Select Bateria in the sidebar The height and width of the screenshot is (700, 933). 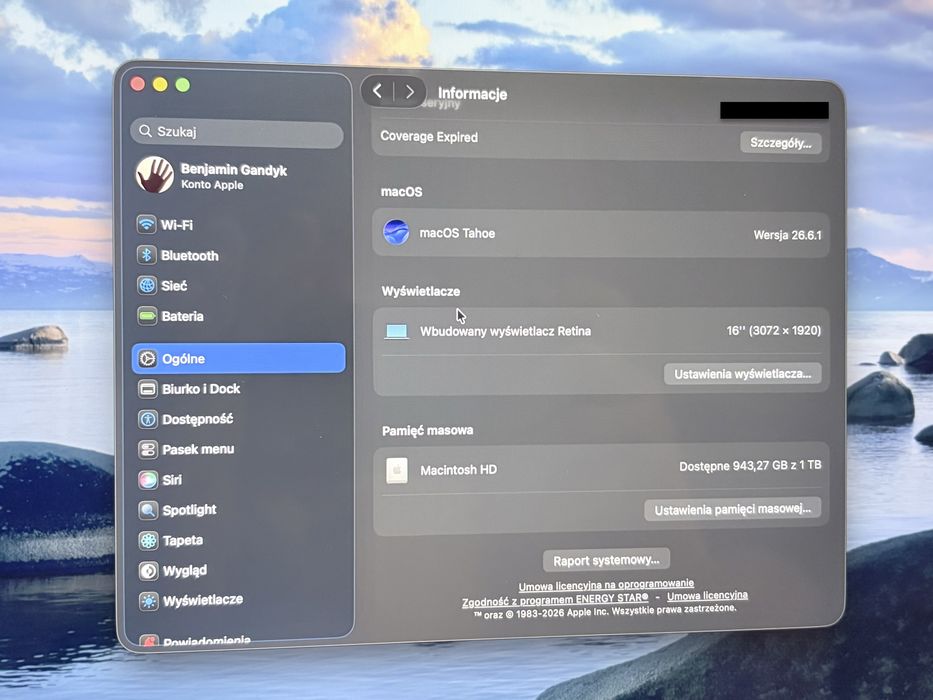(238, 316)
